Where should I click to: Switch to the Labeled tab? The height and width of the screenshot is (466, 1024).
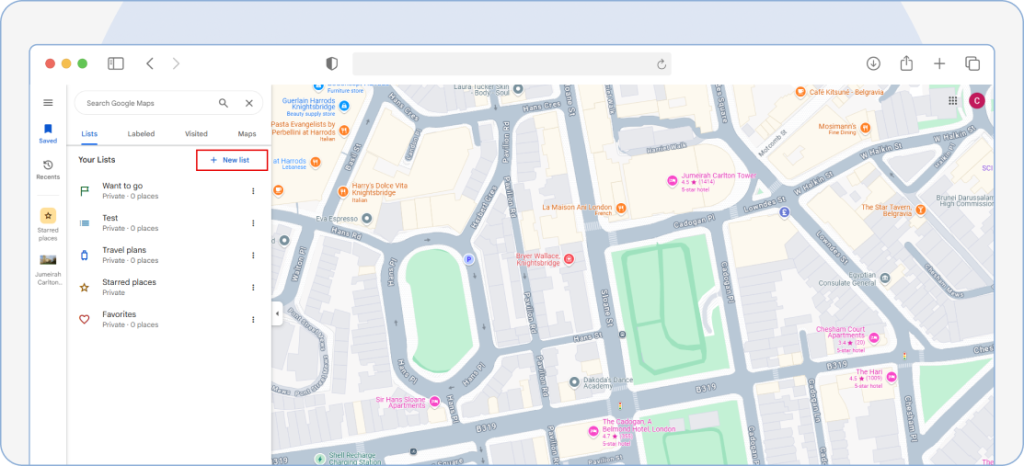click(141, 134)
